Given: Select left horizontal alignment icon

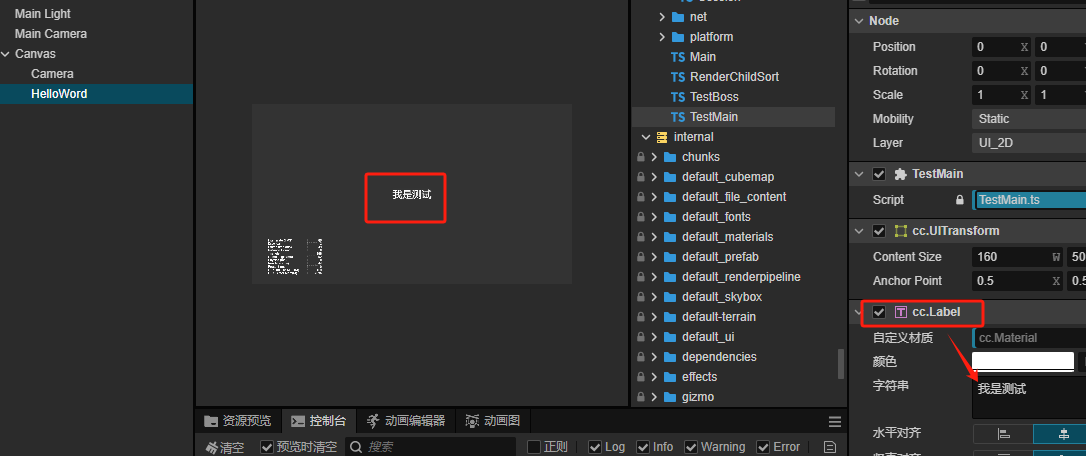Looking at the screenshot, I should [1003, 434].
